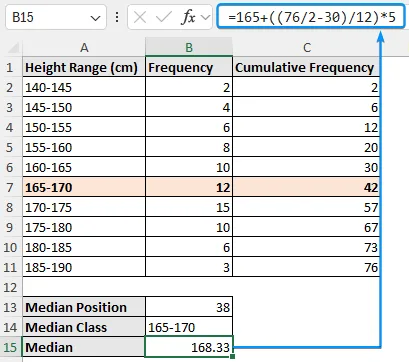The height and width of the screenshot is (362, 409).
Task: Select column C header
Action: 307,47
